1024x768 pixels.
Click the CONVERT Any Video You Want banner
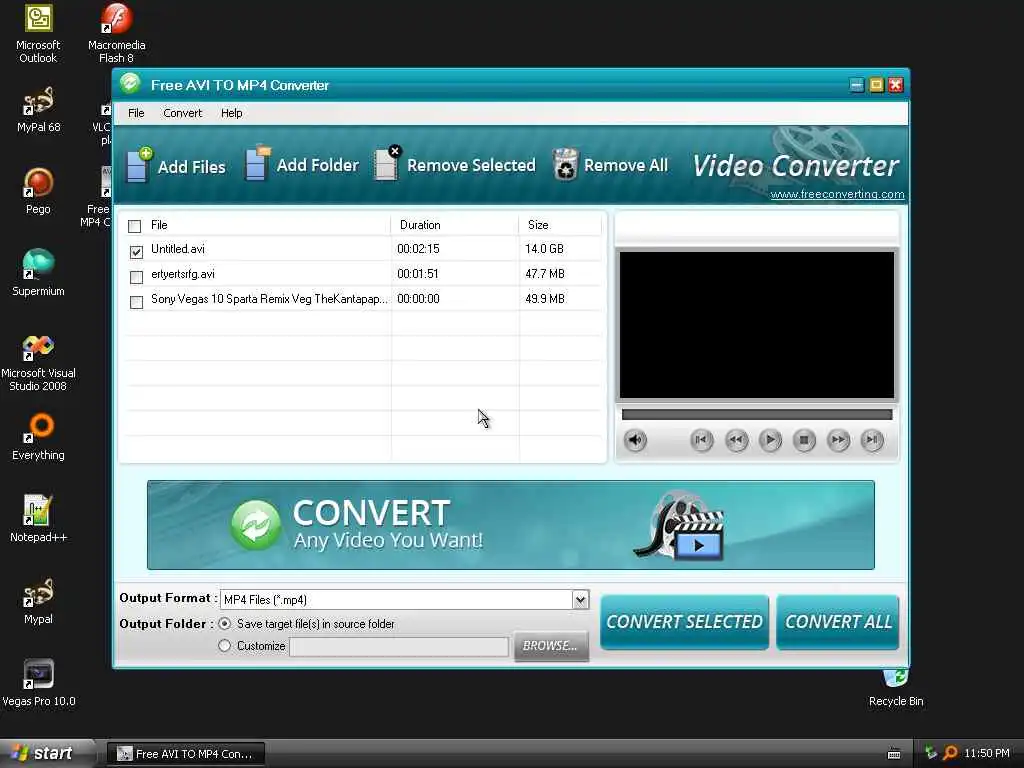tap(511, 525)
